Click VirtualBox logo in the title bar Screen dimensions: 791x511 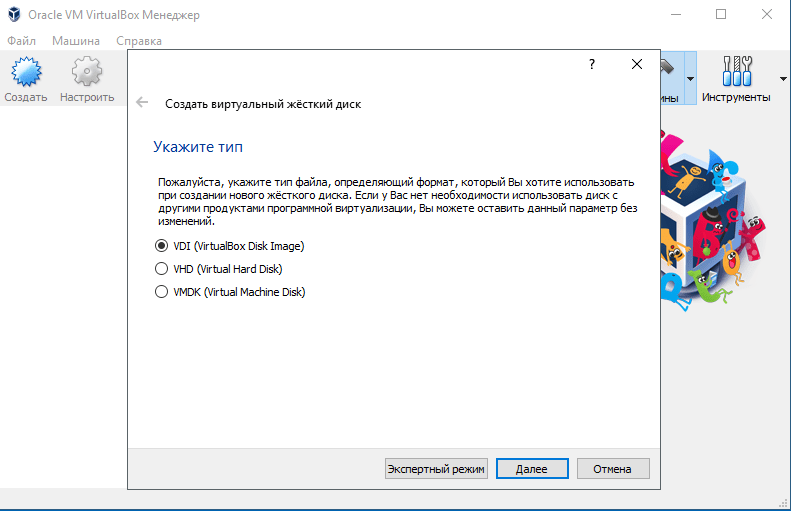14,15
